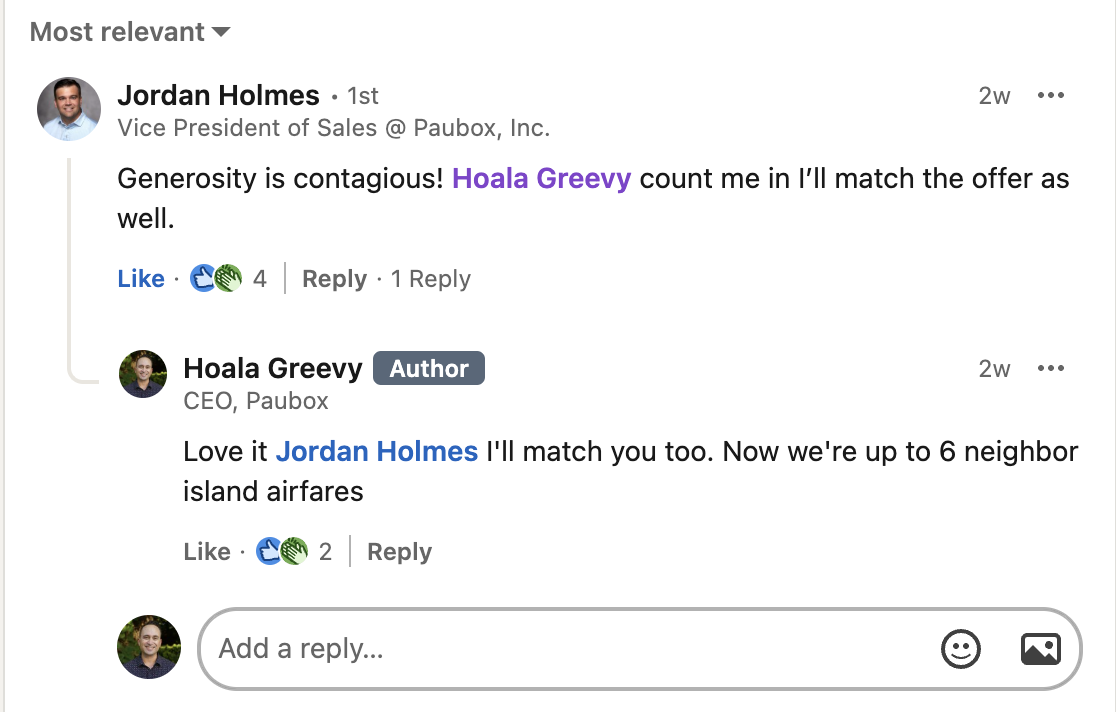Open the emoji picker
This screenshot has width=1116, height=712.
961,649
